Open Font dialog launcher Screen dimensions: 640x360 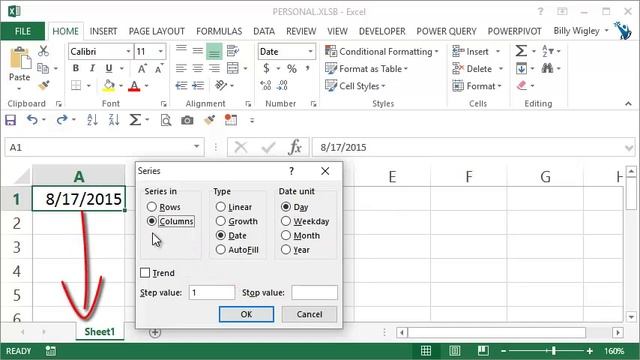coord(164,104)
